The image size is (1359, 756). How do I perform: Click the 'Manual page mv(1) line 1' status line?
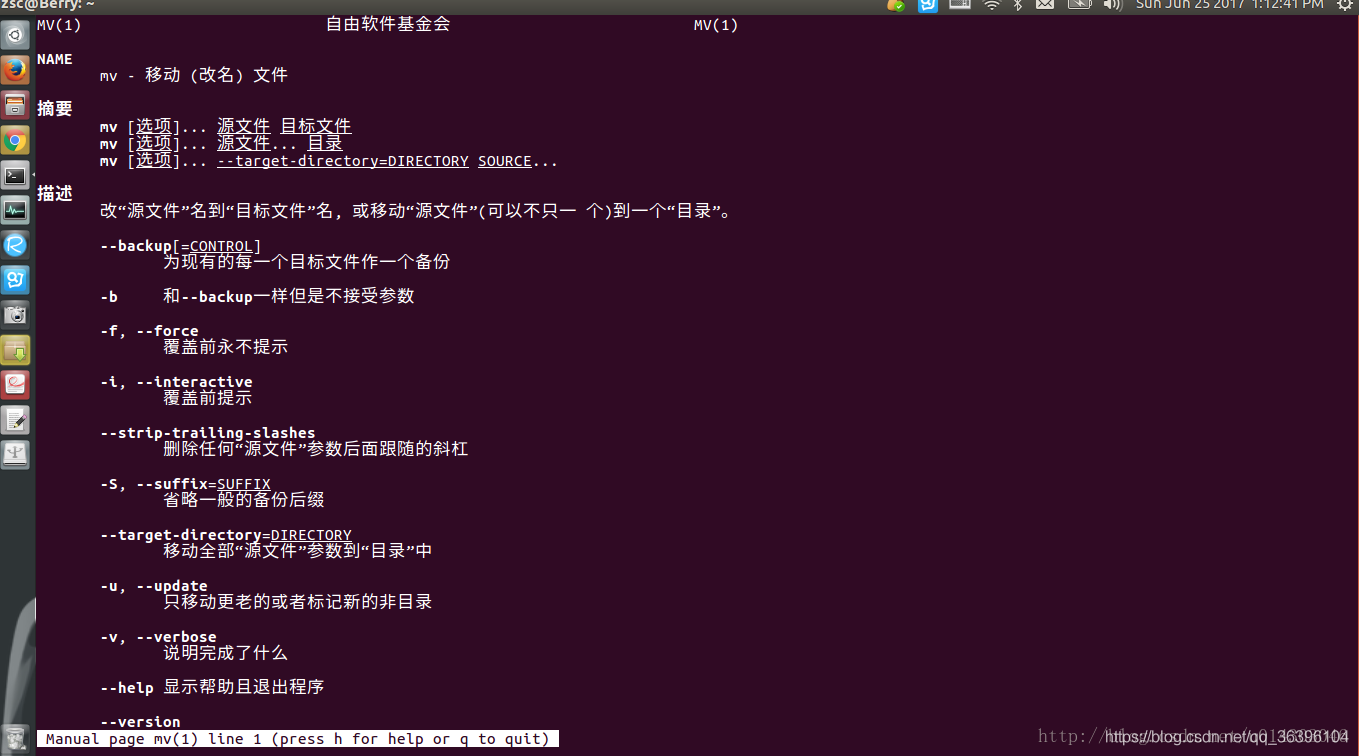[x=298, y=739]
